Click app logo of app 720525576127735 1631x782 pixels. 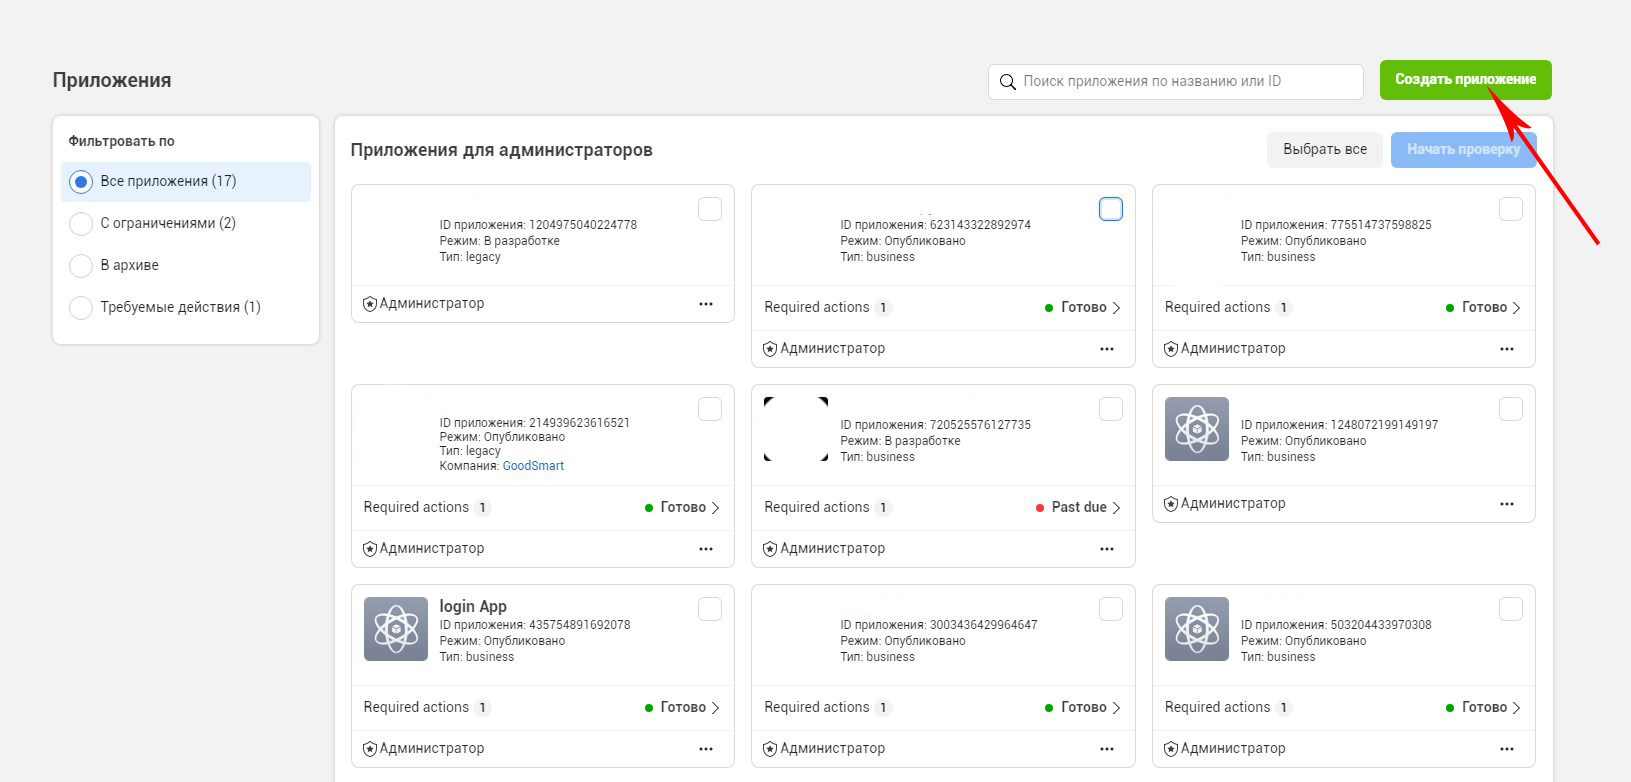(x=796, y=429)
